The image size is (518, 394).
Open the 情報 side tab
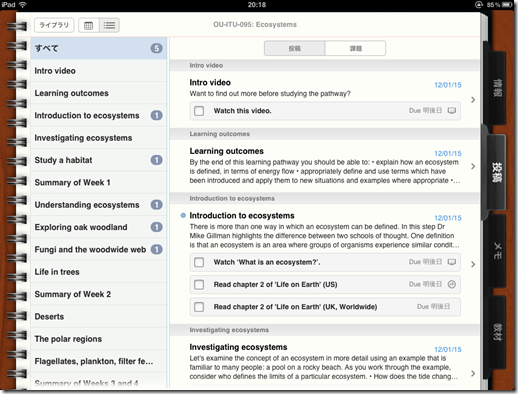point(497,88)
